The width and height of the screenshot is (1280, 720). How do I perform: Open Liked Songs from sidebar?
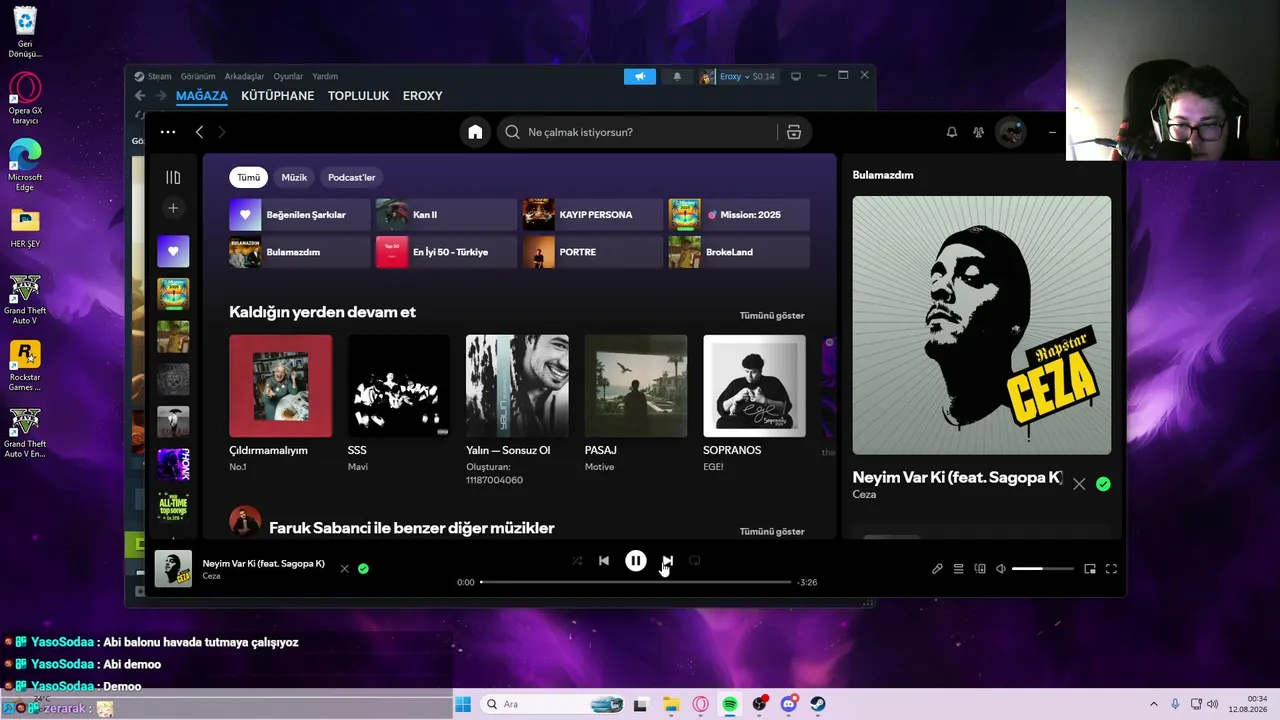[173, 251]
